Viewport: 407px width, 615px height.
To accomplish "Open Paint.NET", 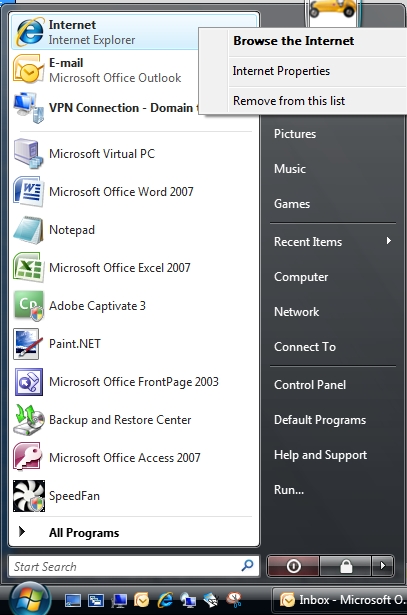I will tap(133, 344).
